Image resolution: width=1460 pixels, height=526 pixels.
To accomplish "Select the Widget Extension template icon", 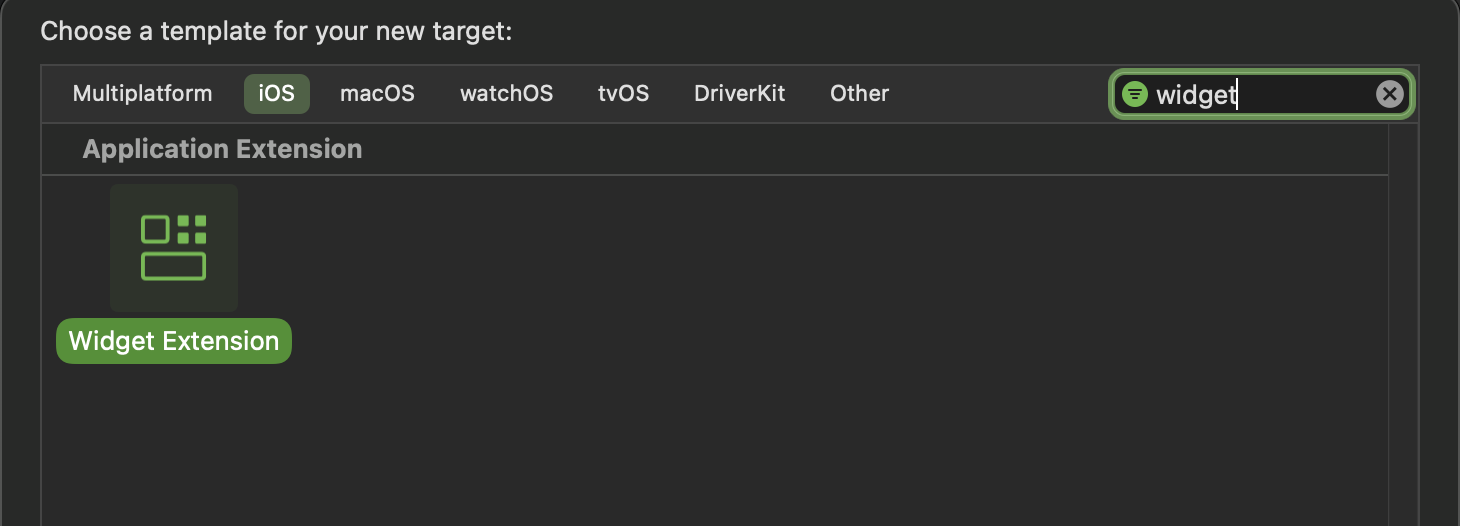I will coord(174,247).
